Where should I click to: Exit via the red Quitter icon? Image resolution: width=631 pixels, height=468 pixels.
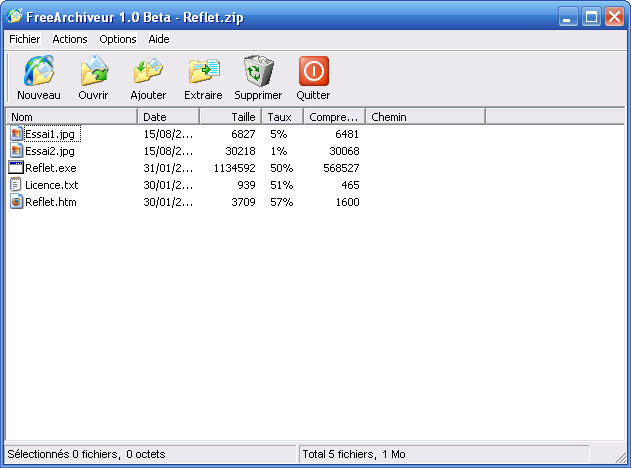[x=313, y=71]
